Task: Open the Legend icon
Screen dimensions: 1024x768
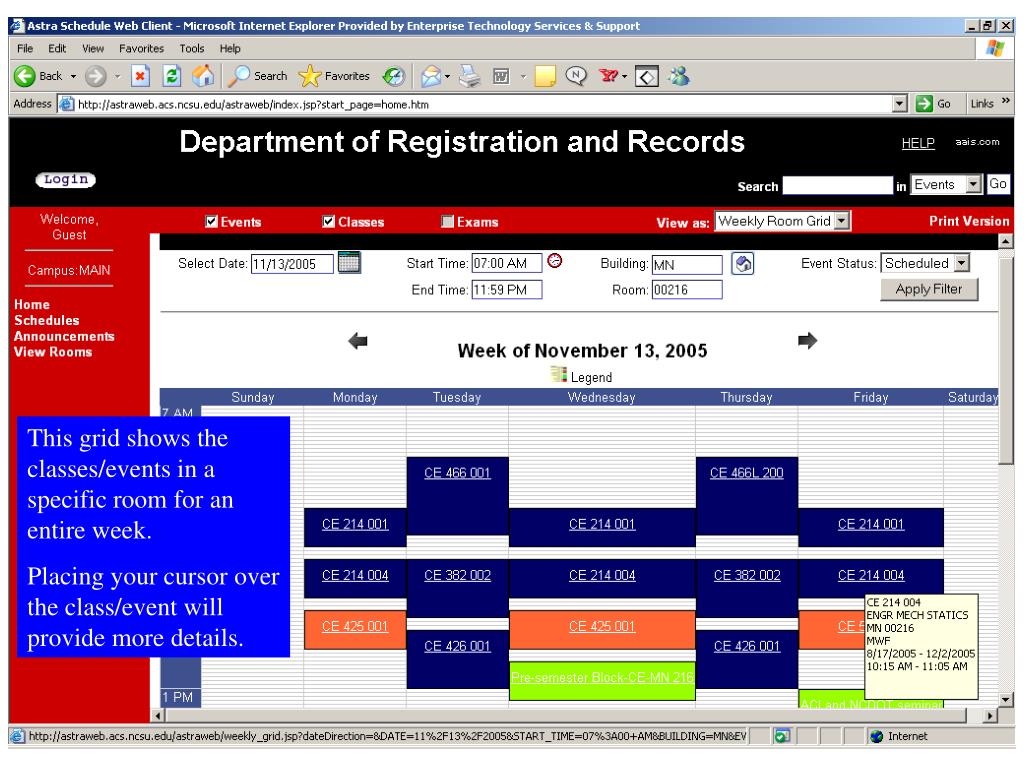Action: click(x=558, y=374)
